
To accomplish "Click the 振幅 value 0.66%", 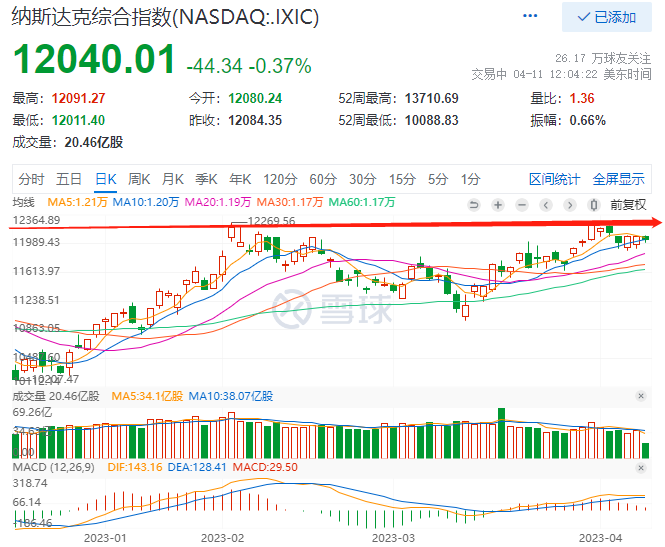I will click(x=587, y=120).
